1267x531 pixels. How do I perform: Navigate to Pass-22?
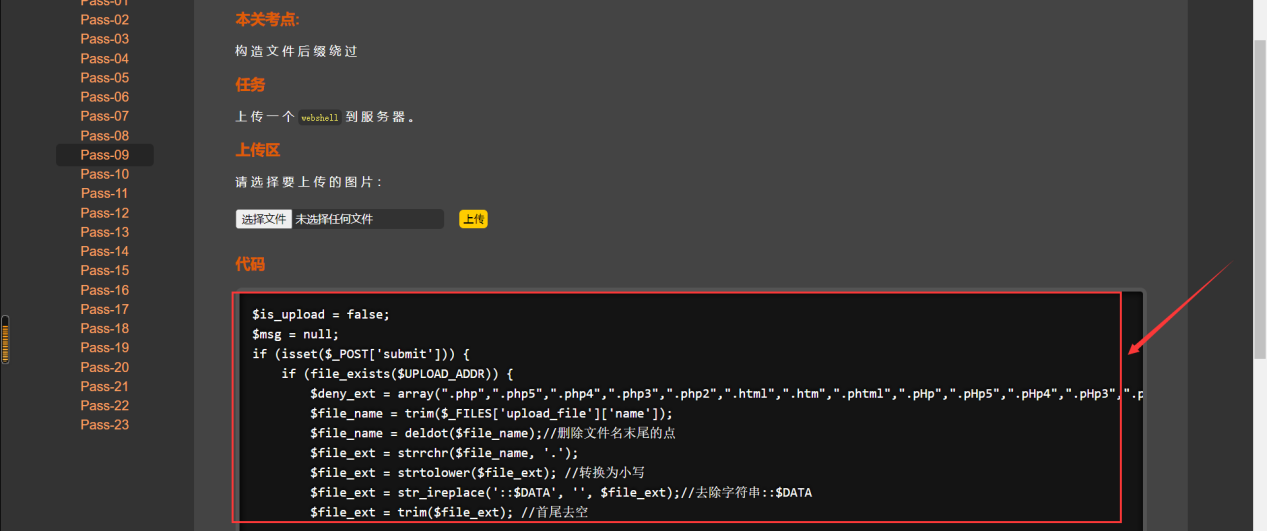click(x=105, y=405)
